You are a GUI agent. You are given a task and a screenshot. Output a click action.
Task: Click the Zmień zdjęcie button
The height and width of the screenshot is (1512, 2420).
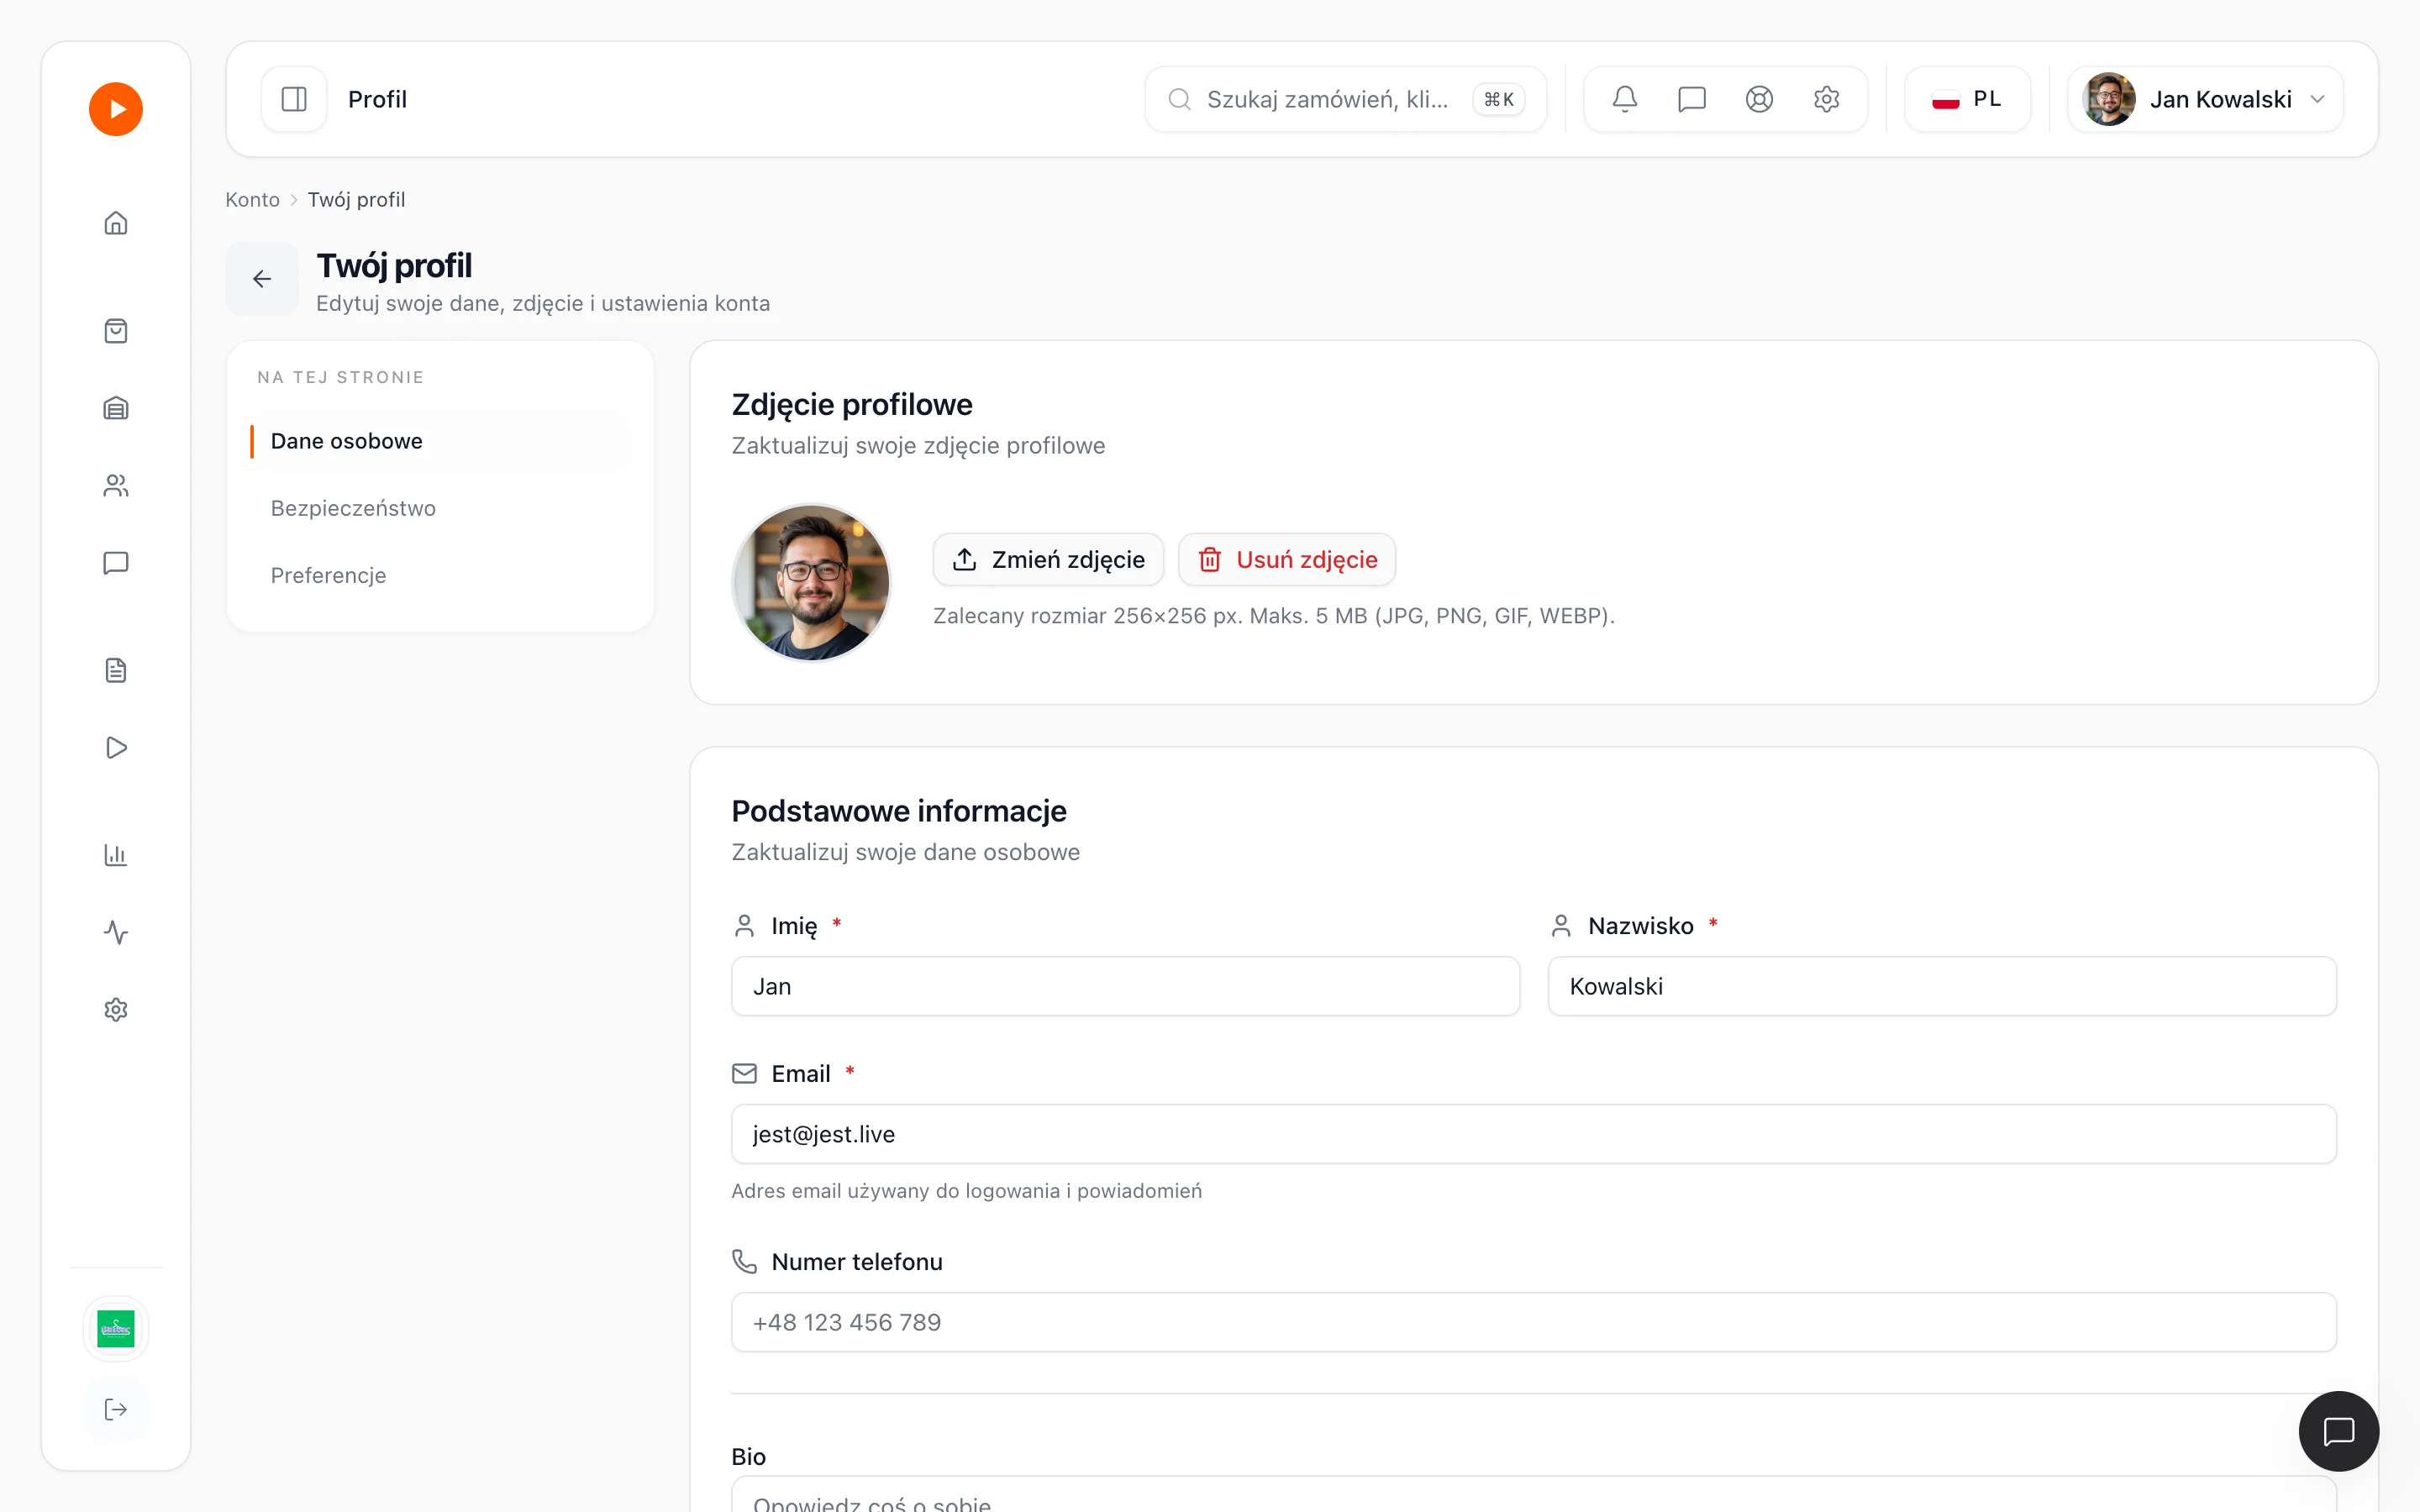coord(1048,560)
